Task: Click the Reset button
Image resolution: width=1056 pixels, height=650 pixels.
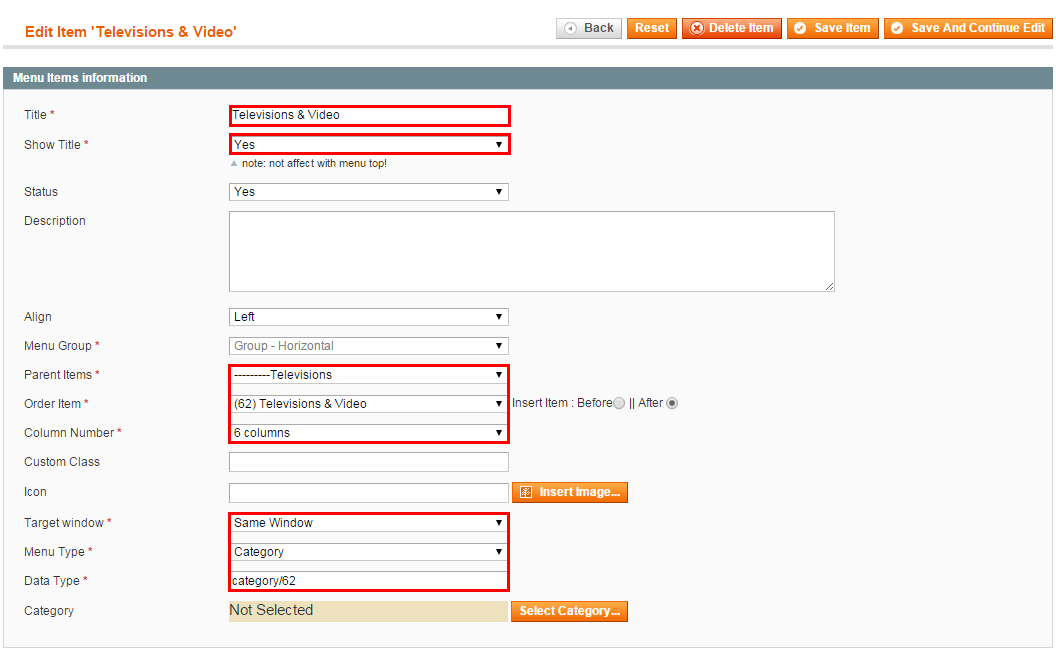Action: (x=651, y=28)
